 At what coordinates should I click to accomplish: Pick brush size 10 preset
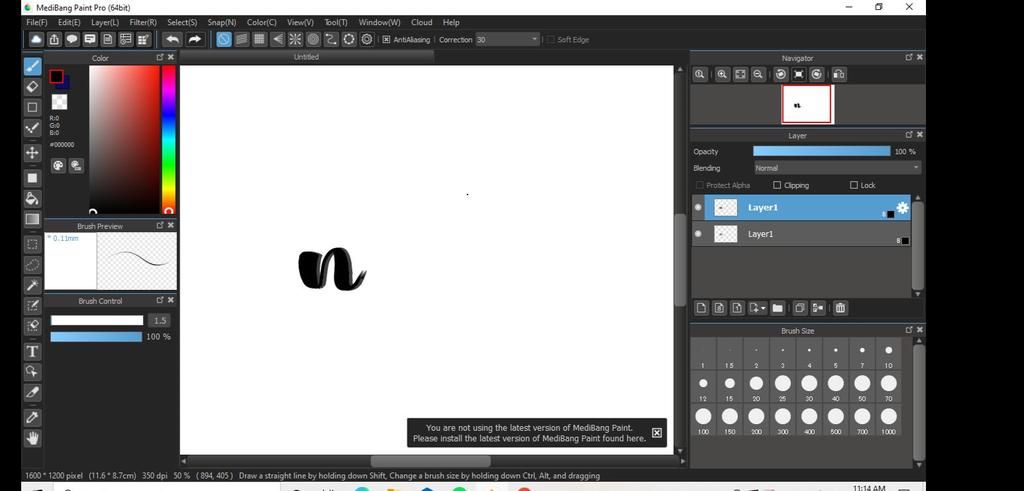coord(888,353)
